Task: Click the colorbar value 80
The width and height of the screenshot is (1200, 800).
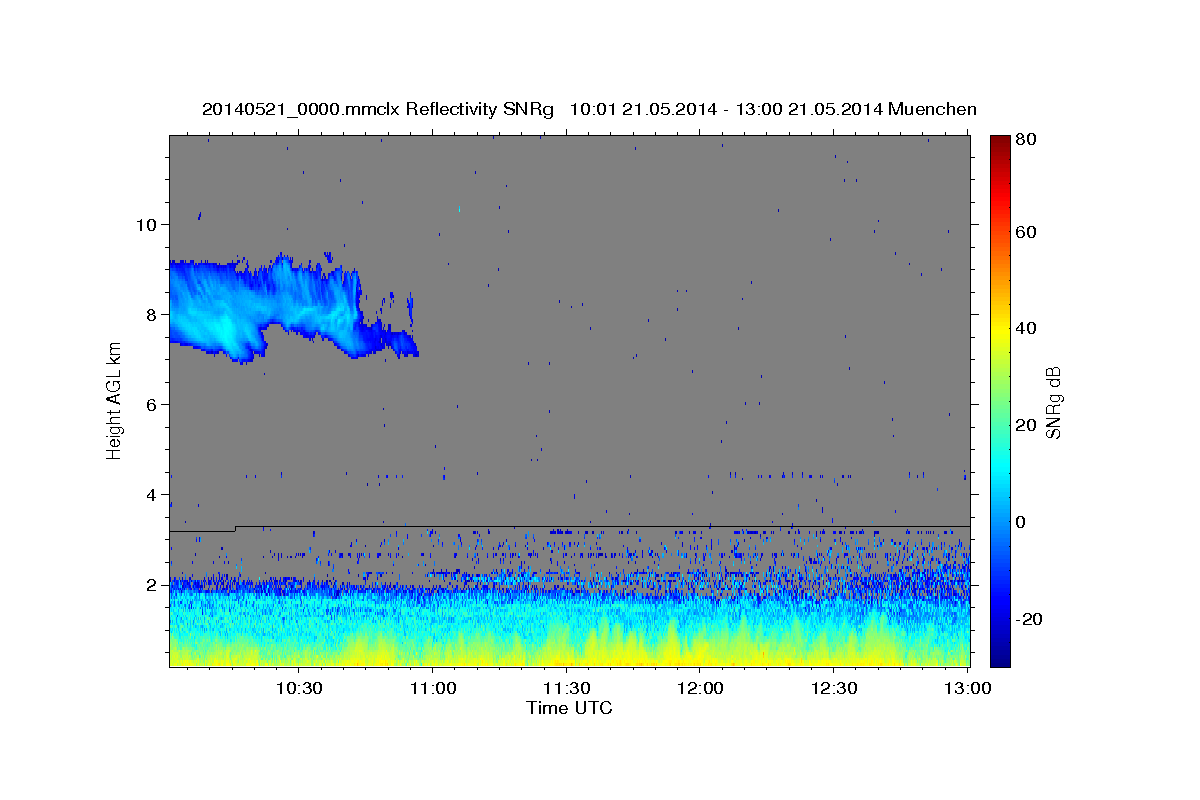Action: (x=1025, y=140)
